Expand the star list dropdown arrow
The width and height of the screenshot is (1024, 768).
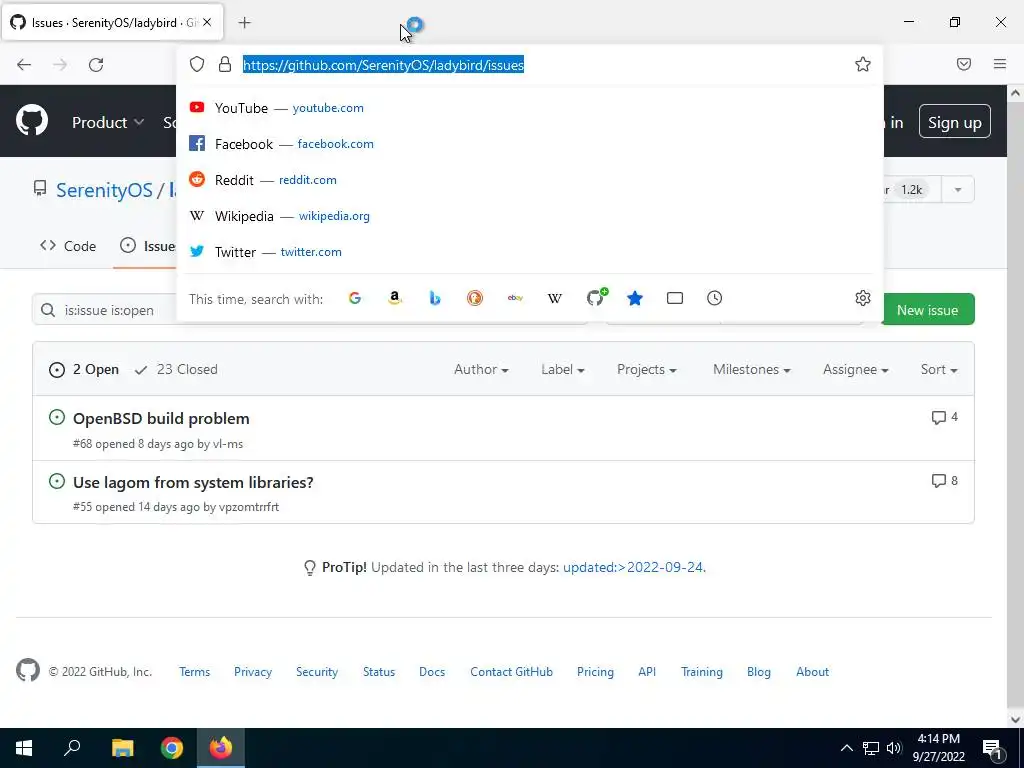tap(958, 190)
